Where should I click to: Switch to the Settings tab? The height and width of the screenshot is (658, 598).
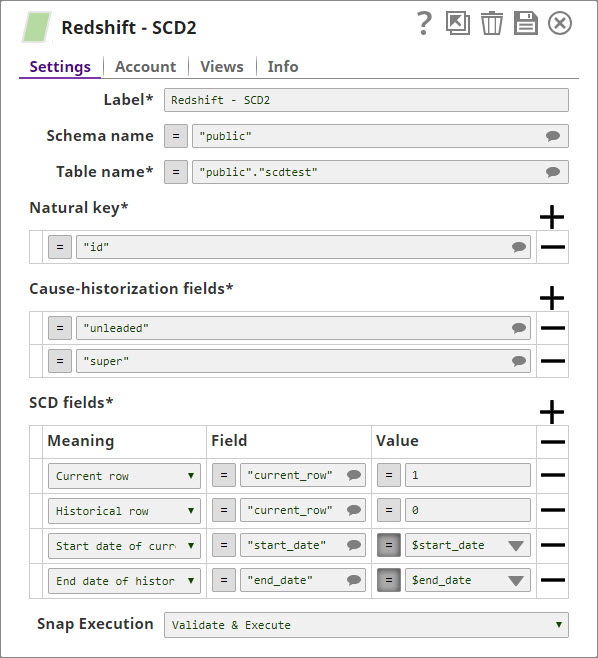pos(60,67)
